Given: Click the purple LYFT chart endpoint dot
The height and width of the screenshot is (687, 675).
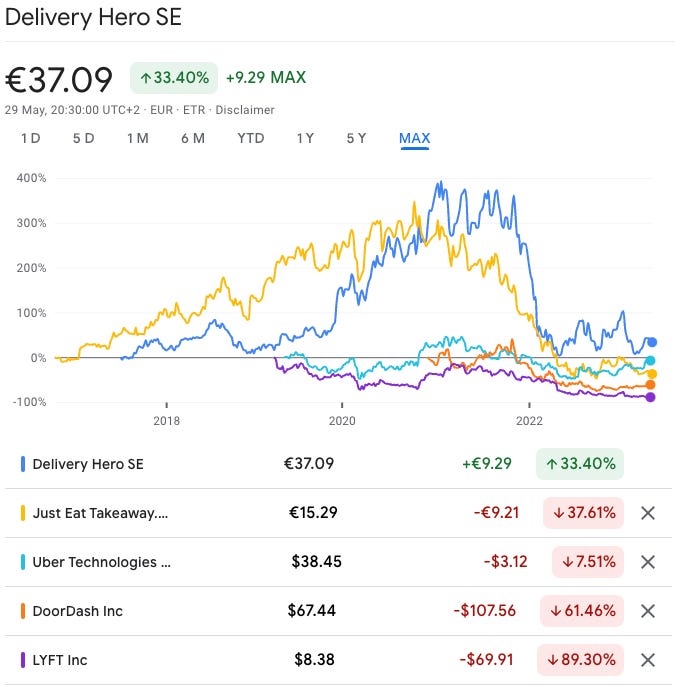Looking at the screenshot, I should (650, 397).
